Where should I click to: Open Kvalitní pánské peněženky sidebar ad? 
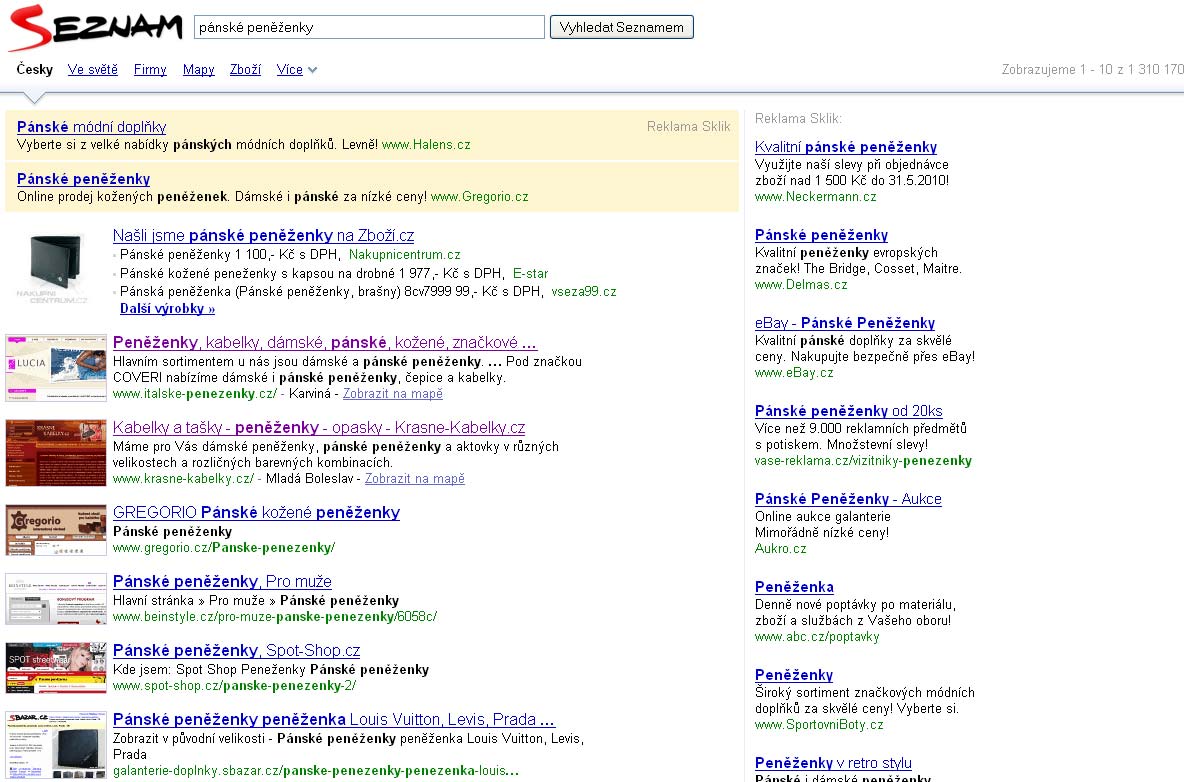[846, 147]
